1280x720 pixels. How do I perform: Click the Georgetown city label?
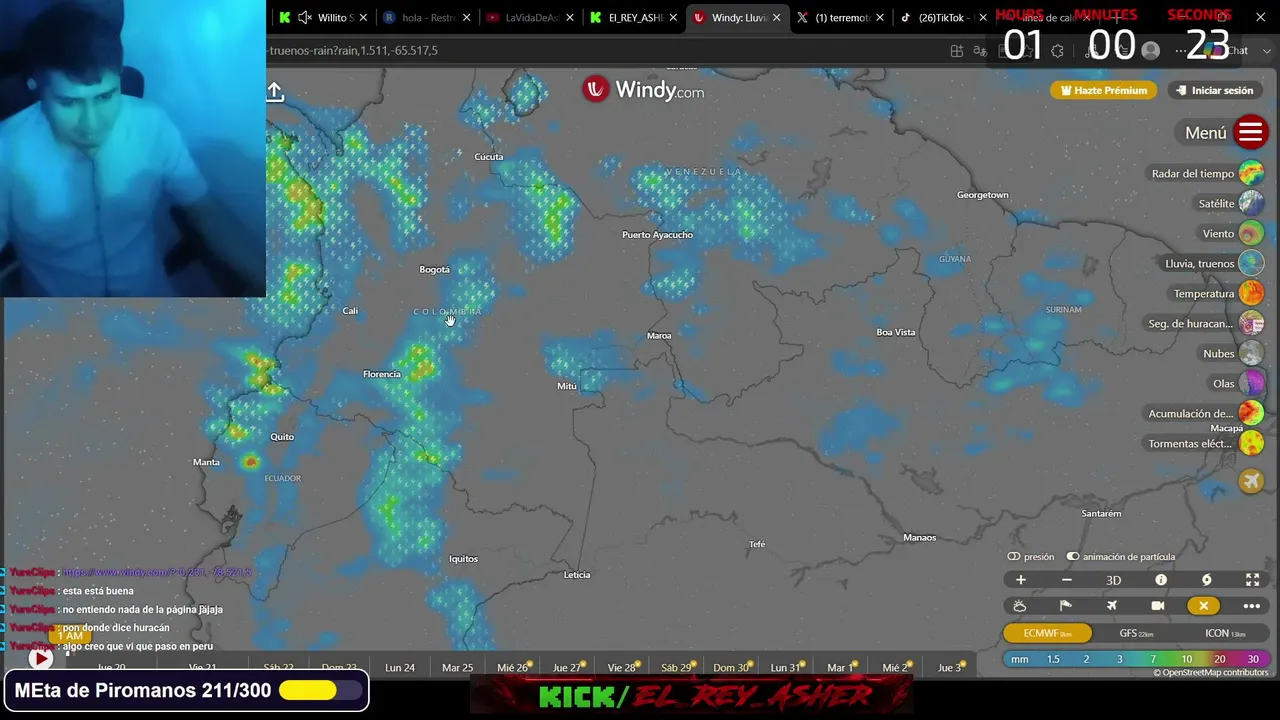[983, 195]
